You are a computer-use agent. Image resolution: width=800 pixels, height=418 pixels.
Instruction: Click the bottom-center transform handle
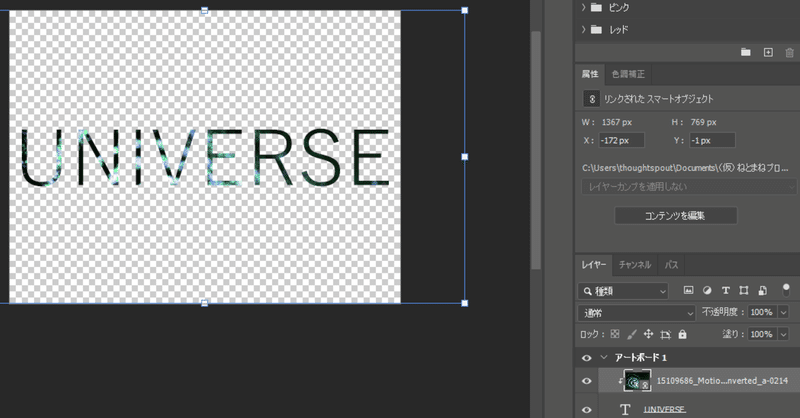pos(205,303)
